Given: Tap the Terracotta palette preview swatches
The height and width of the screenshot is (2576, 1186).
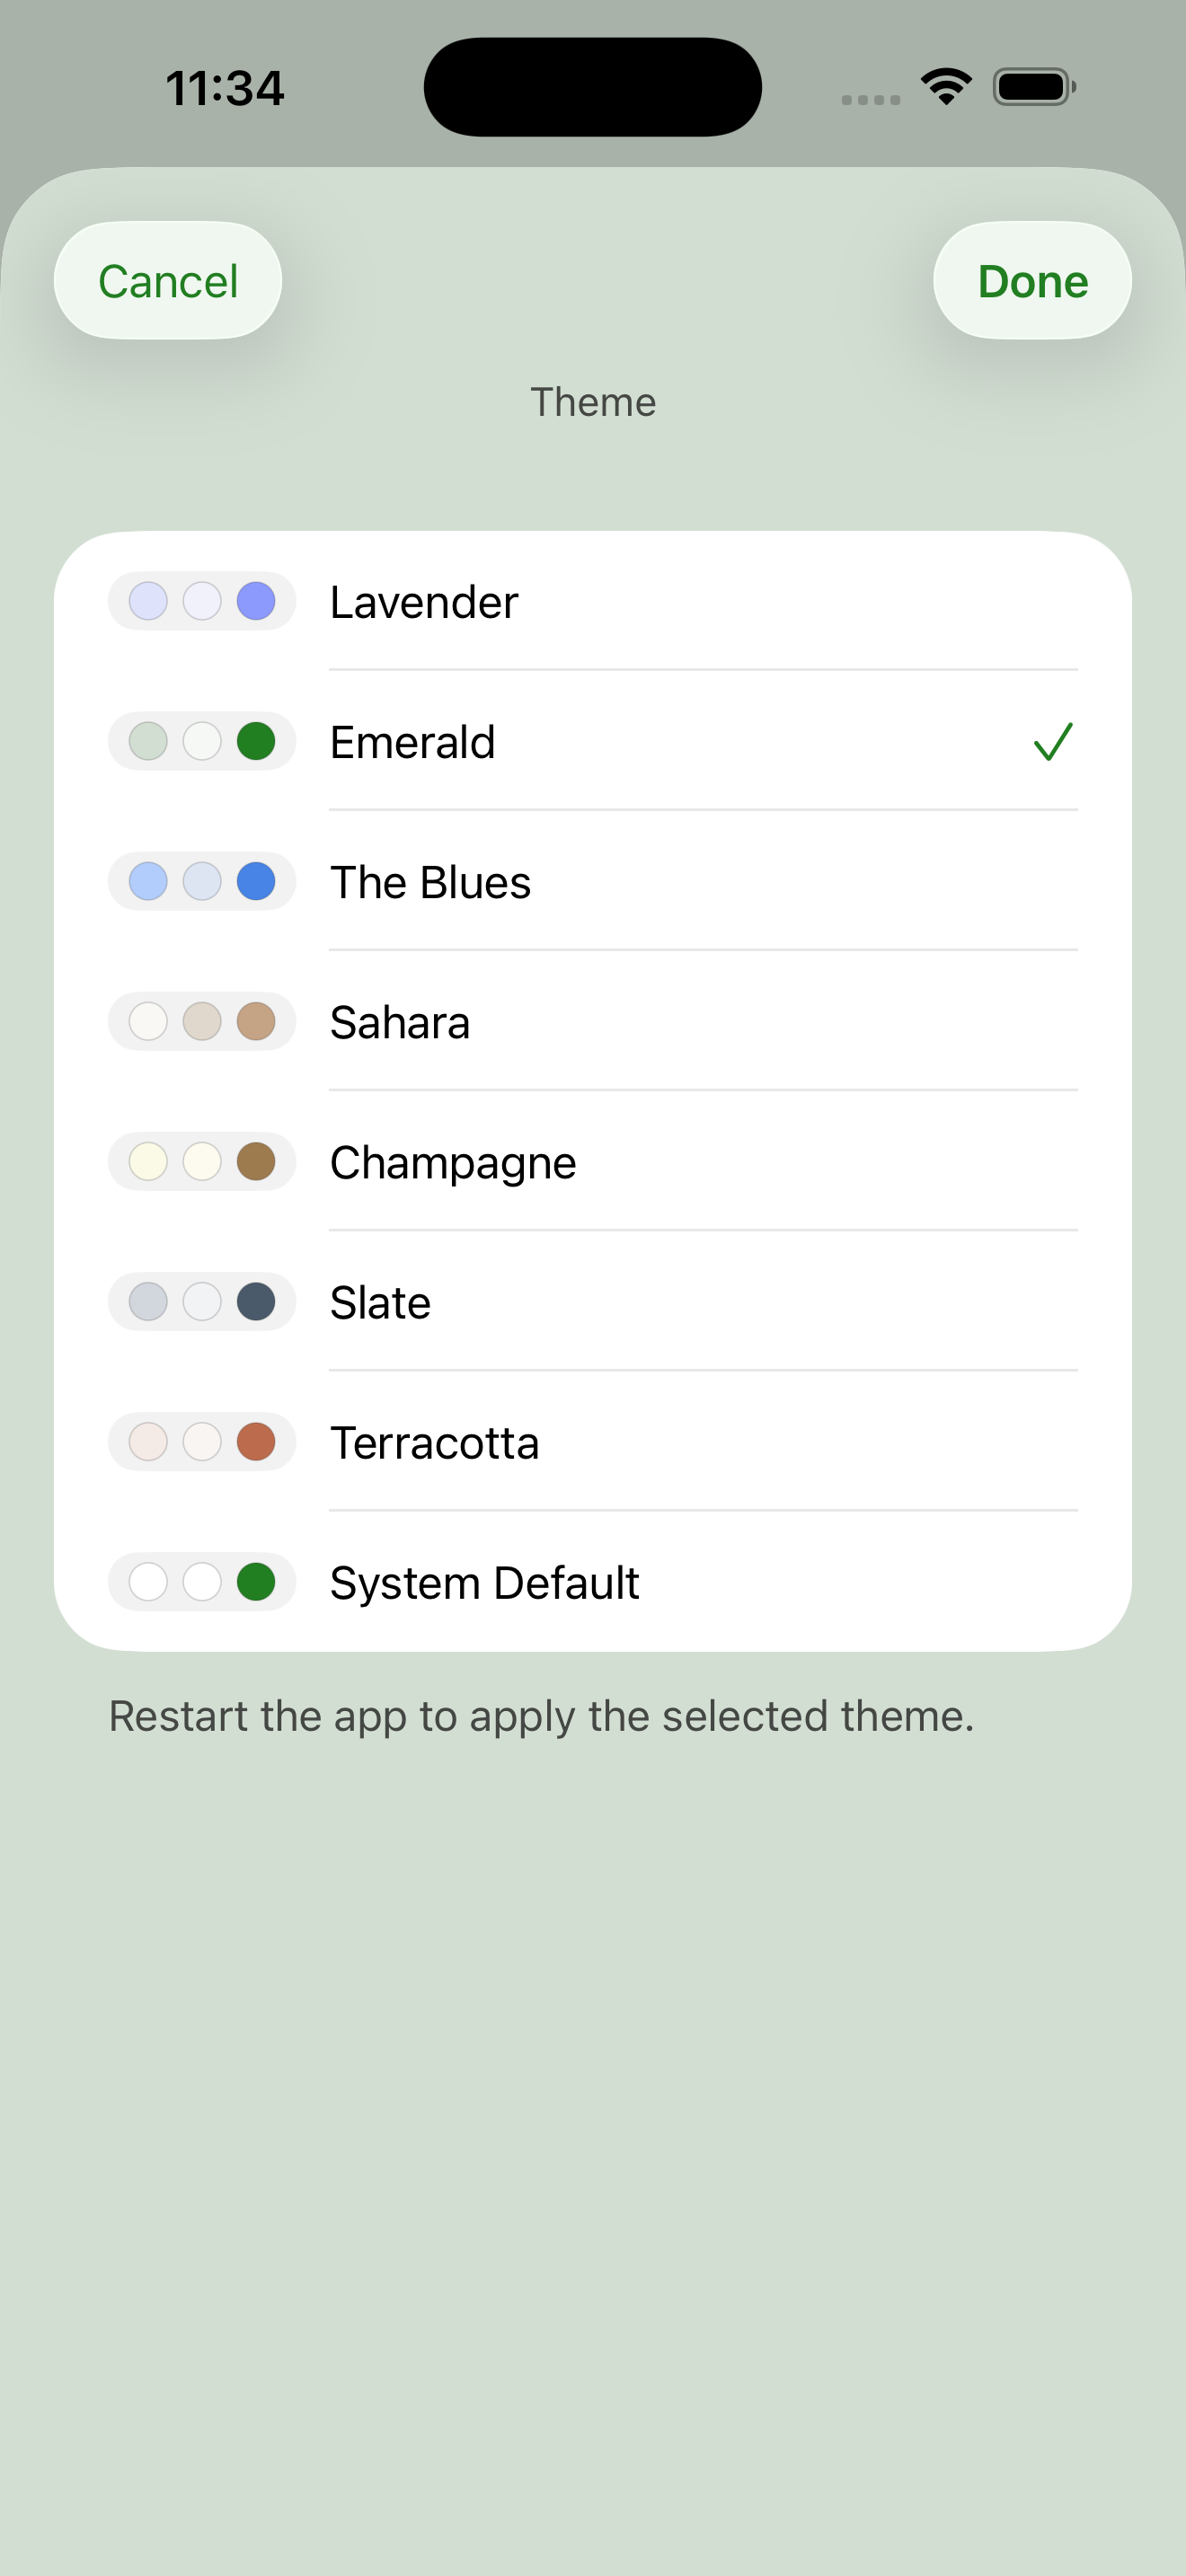Looking at the screenshot, I should point(202,1441).
